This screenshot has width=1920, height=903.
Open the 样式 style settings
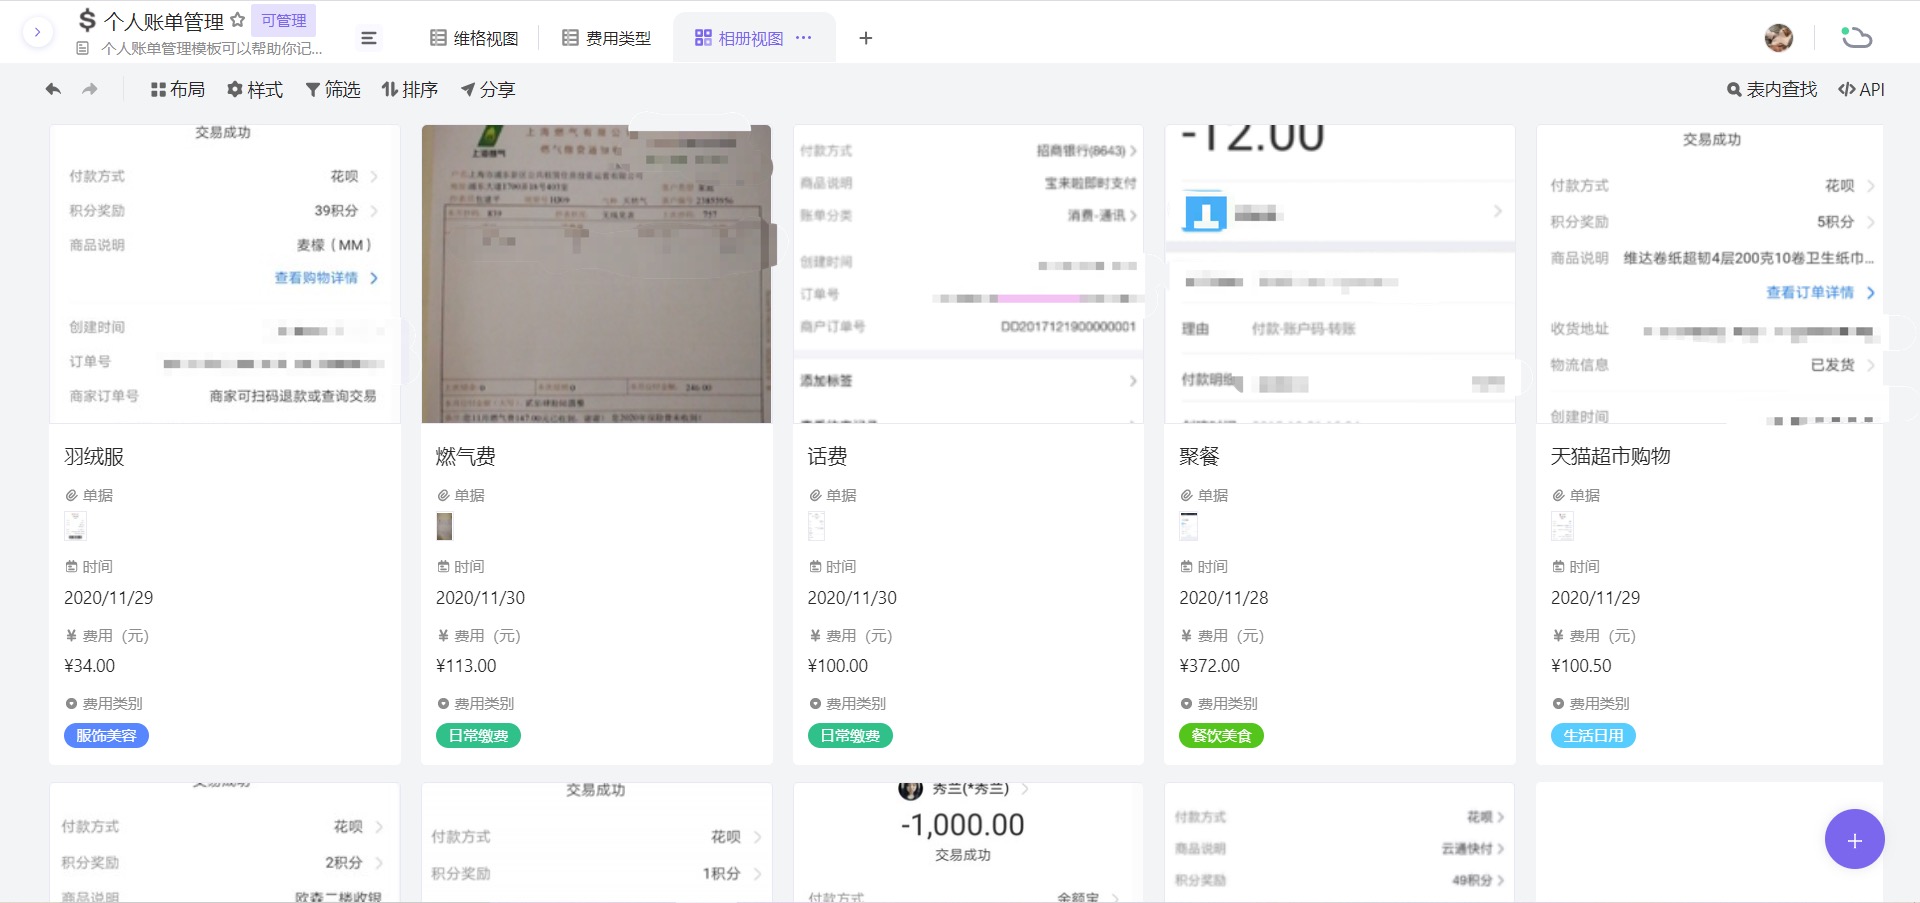pos(255,89)
